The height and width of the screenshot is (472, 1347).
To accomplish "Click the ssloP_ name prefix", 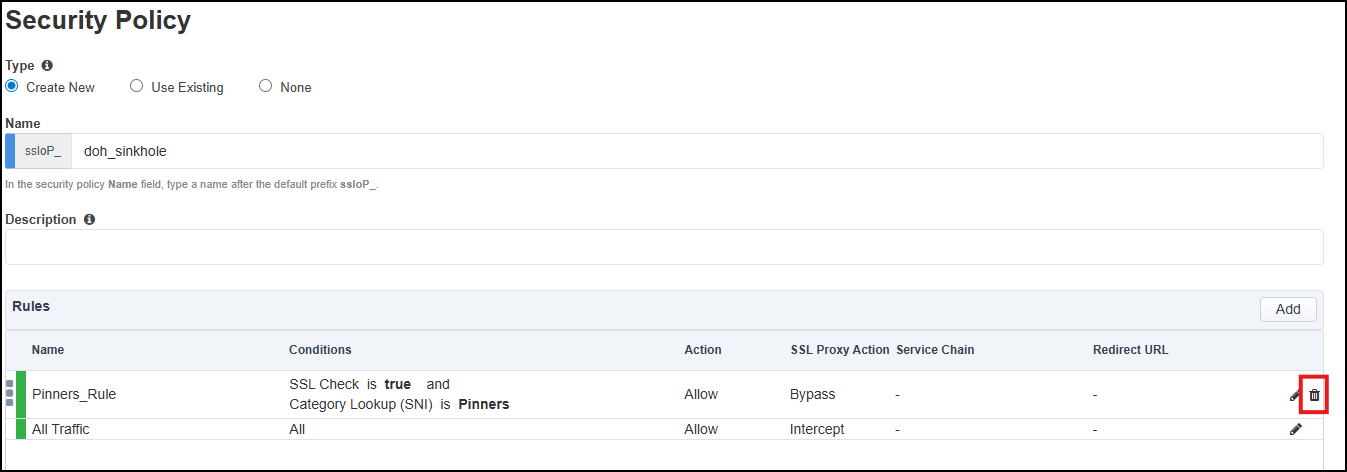I will (43, 151).
